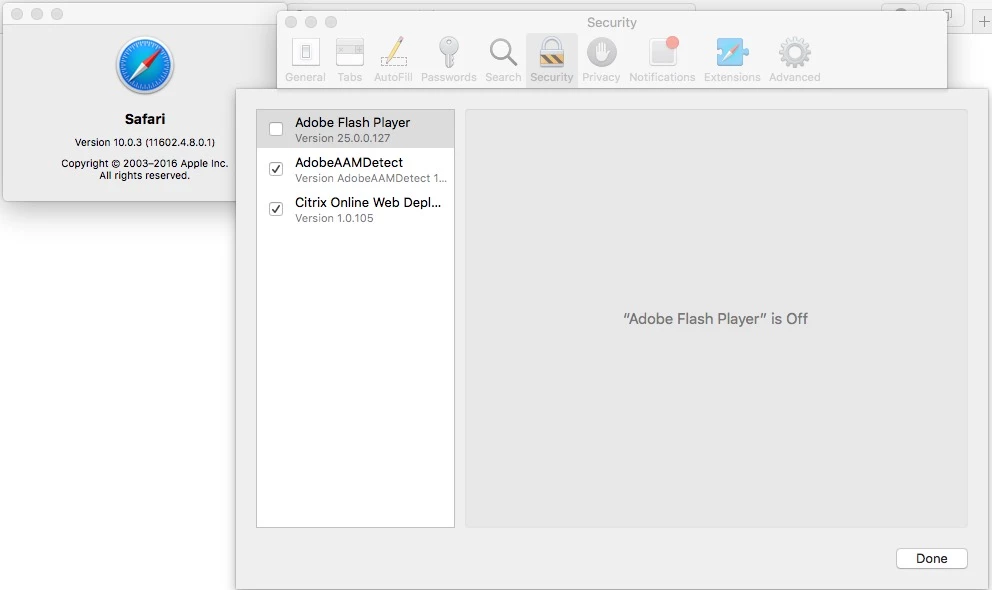The image size is (992, 590).
Task: Click Version 25.0.0.127 text
Action: coord(342,138)
